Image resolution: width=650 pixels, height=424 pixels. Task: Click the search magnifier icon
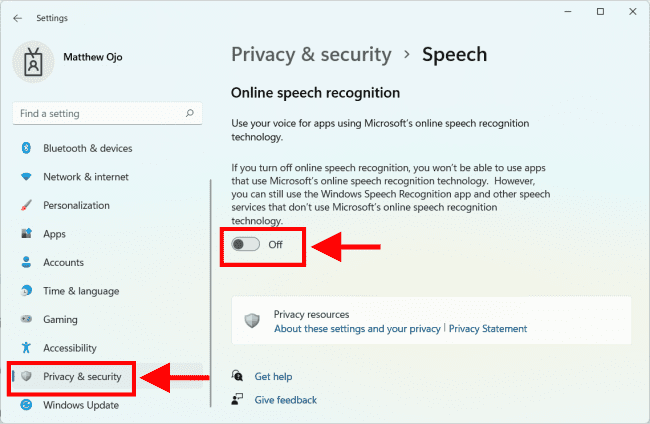point(188,114)
